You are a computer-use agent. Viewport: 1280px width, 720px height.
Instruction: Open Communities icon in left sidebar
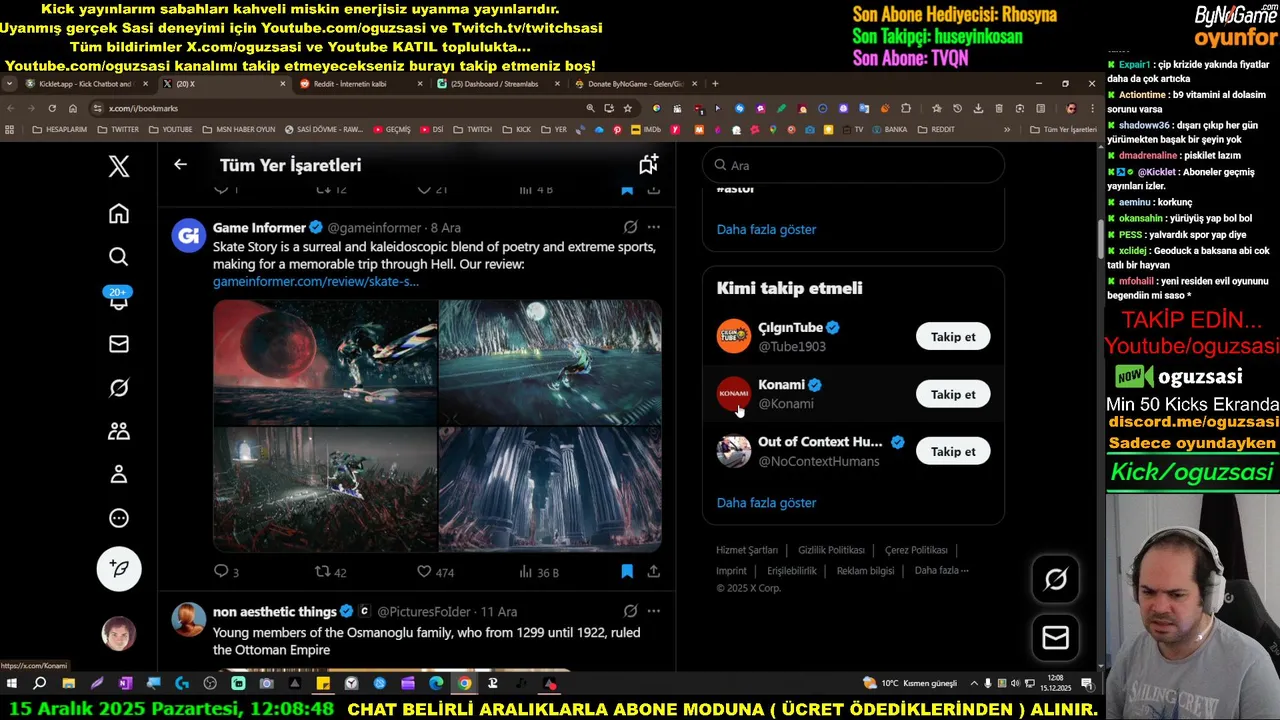click(119, 431)
